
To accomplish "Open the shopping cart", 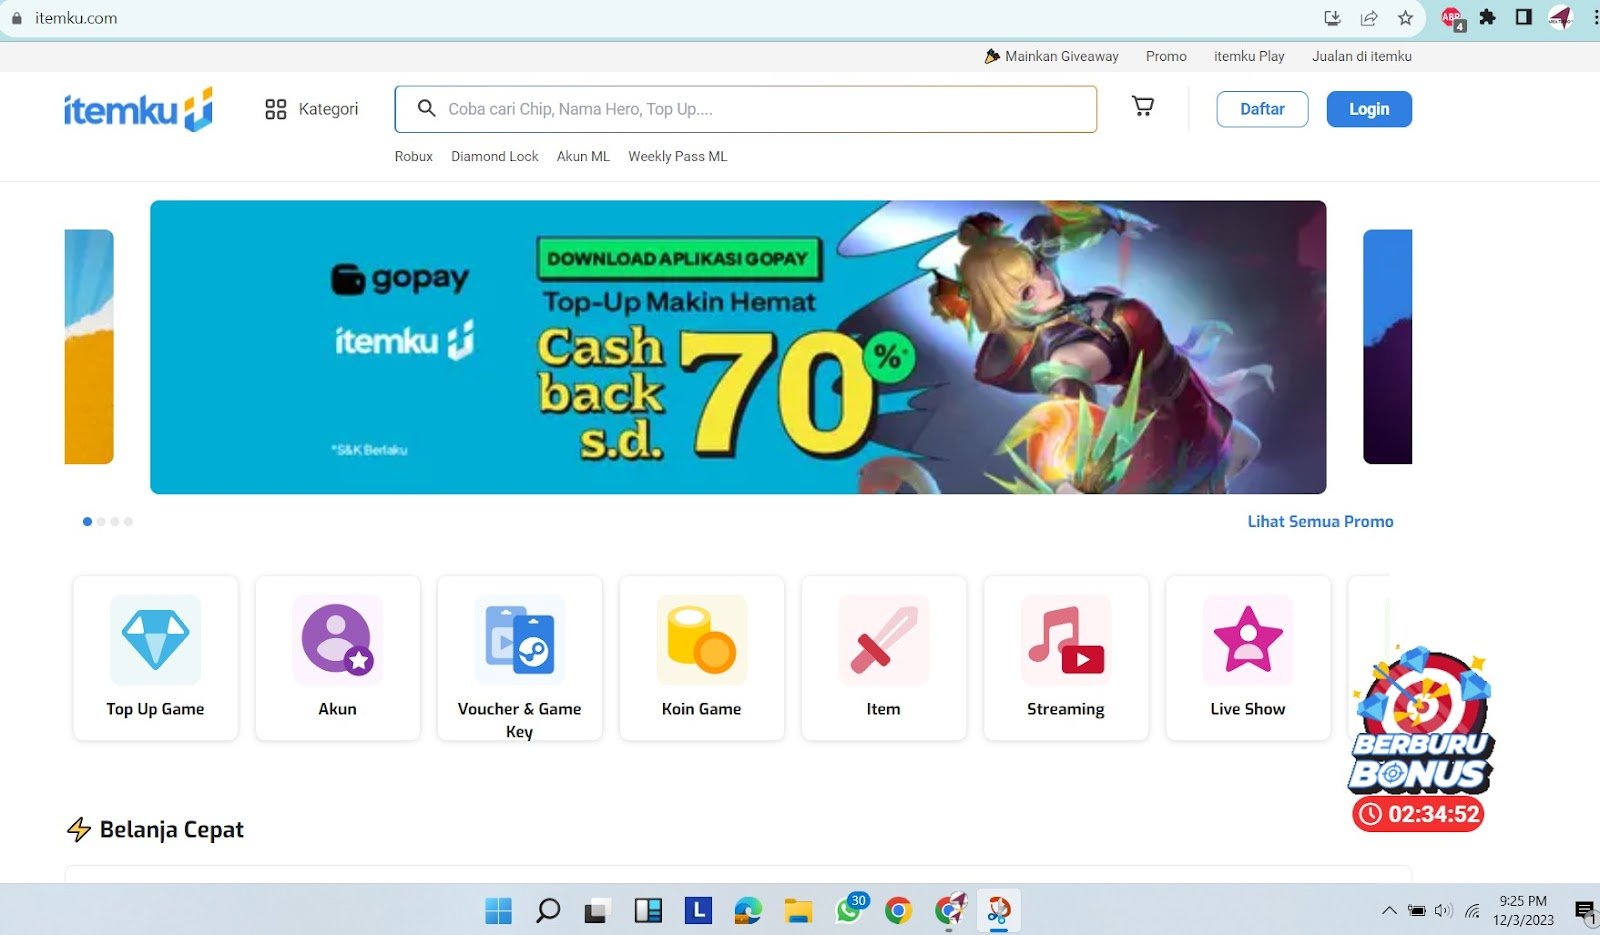I will (x=1142, y=106).
